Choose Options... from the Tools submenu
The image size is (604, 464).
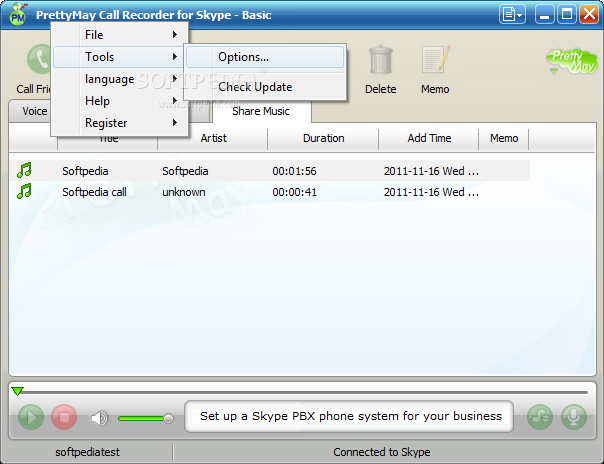tap(265, 57)
